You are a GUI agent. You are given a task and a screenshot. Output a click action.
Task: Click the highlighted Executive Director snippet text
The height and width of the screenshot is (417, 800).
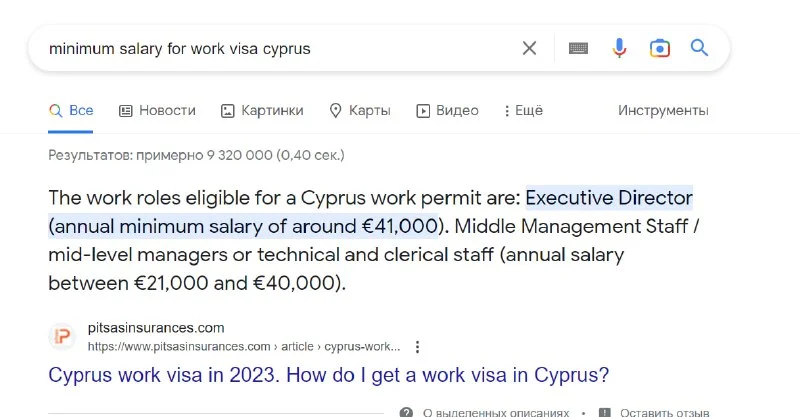click(x=609, y=198)
